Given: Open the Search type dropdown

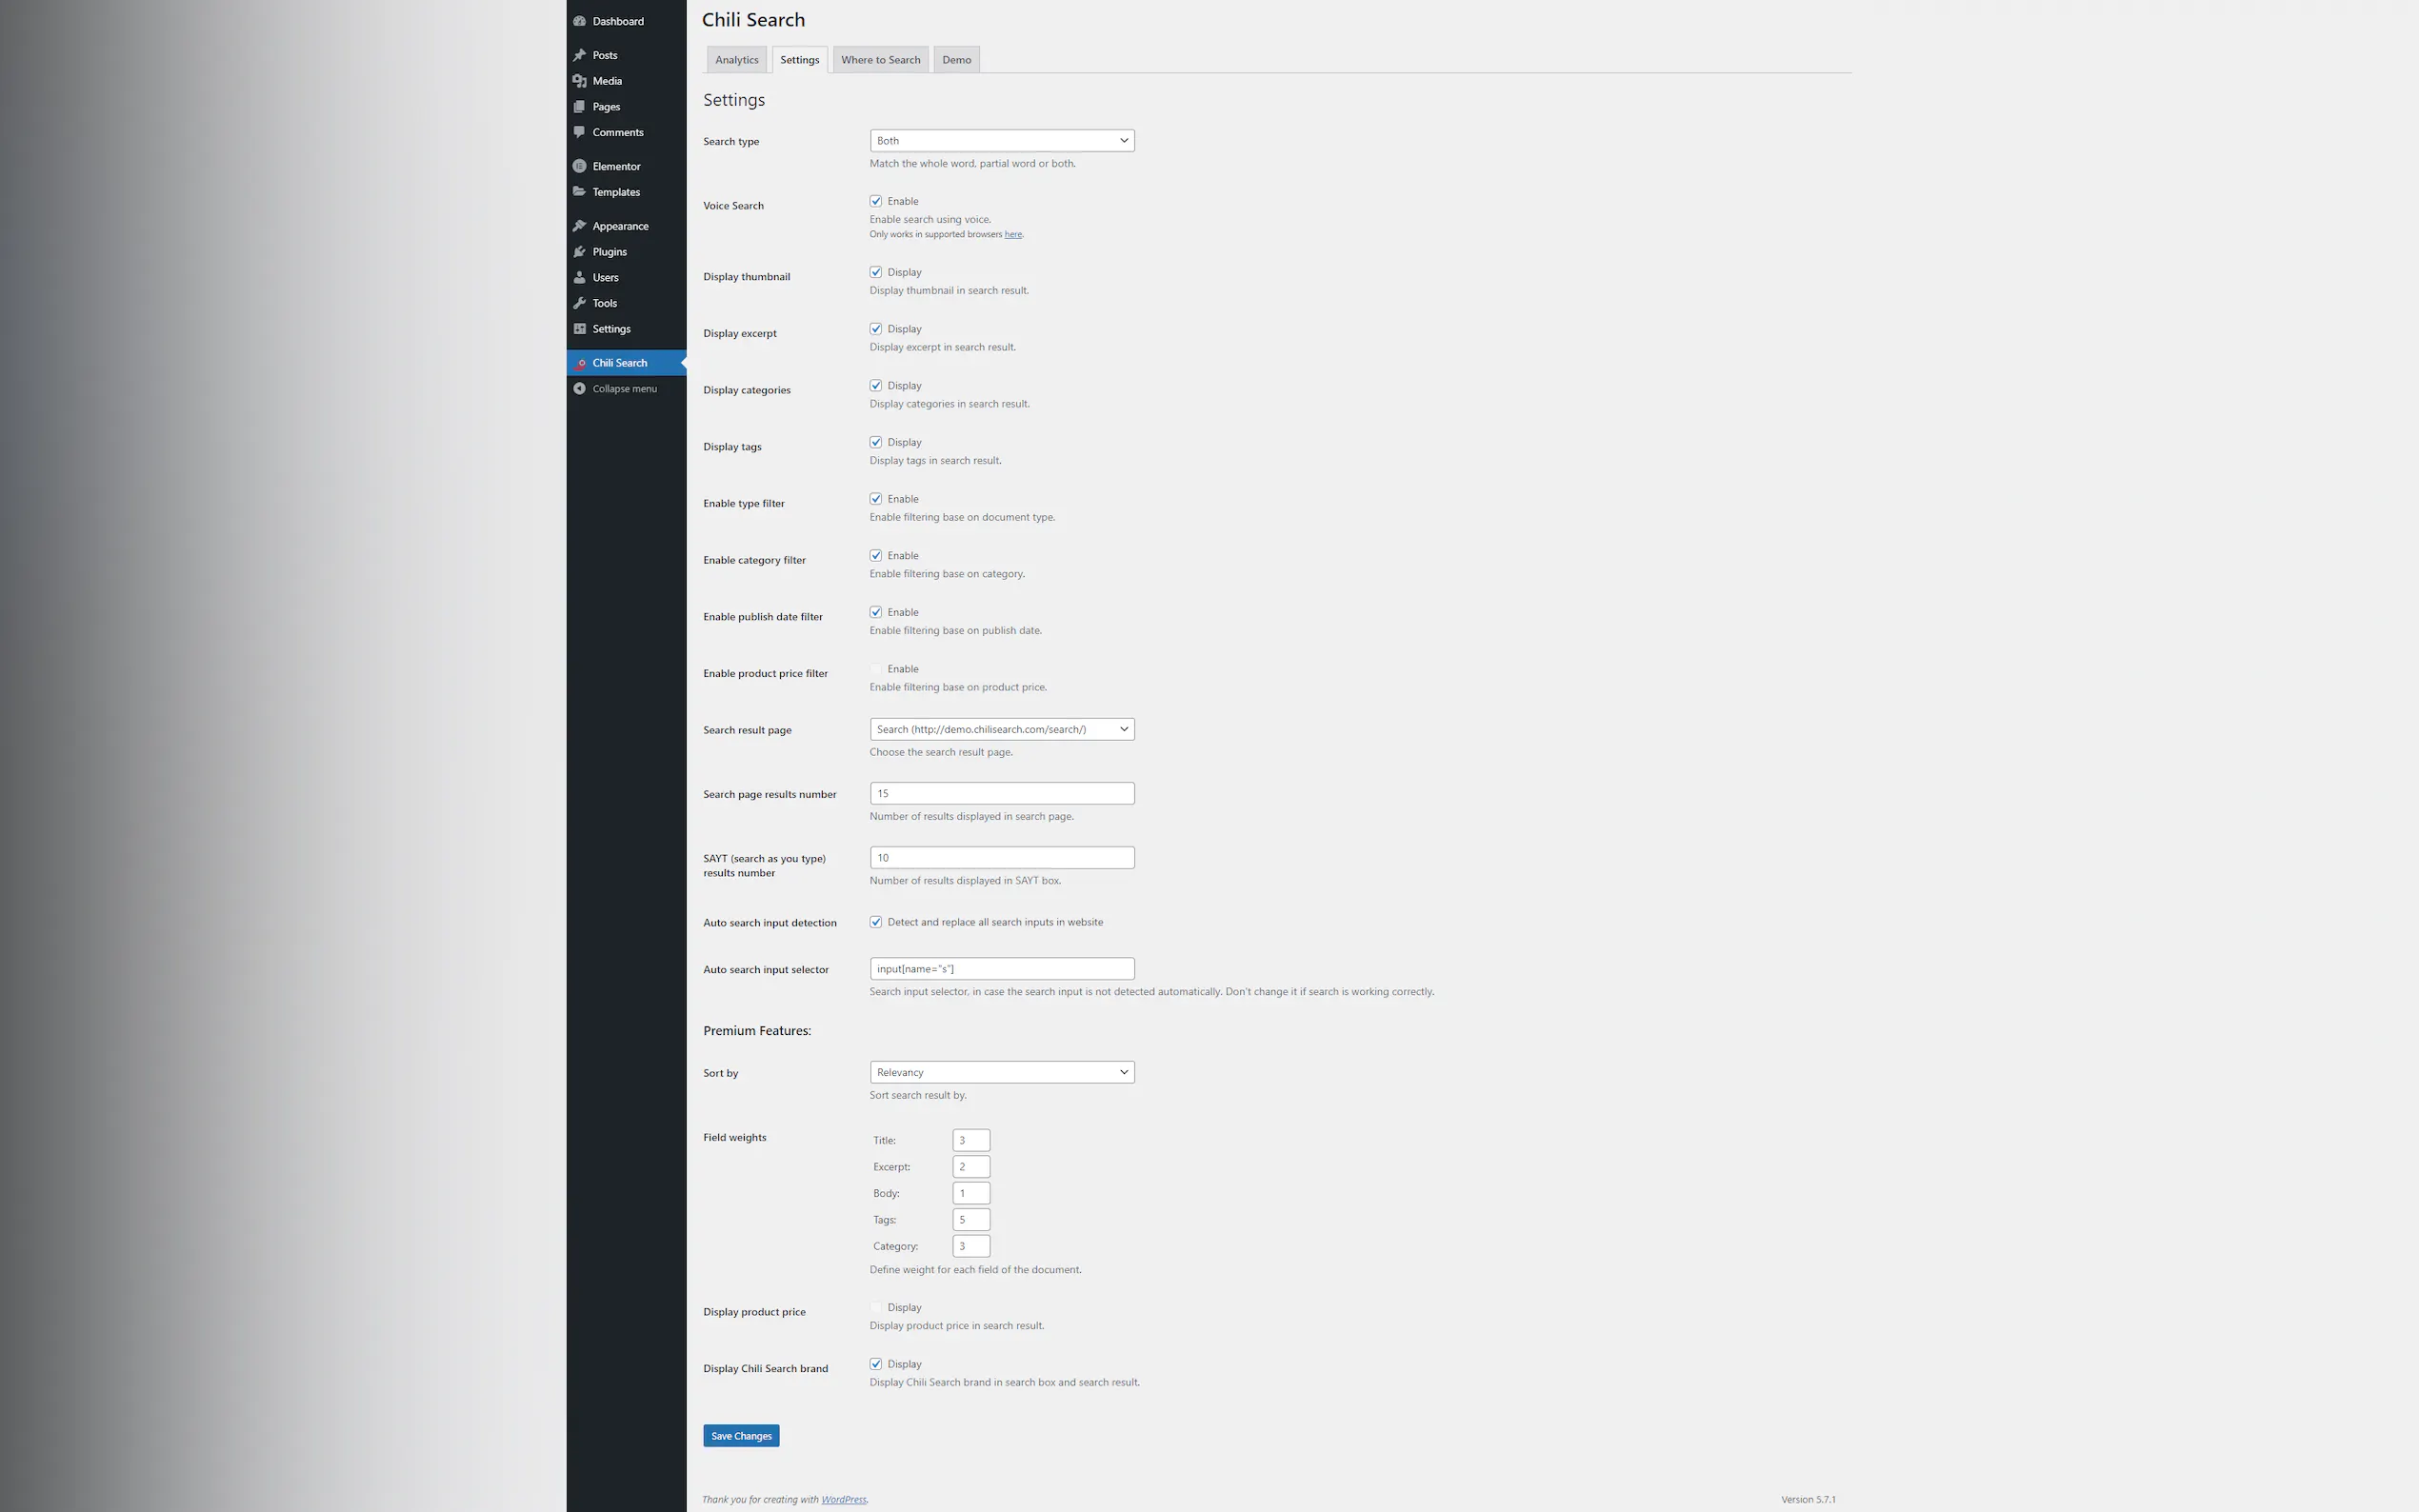Looking at the screenshot, I should (x=1001, y=141).
